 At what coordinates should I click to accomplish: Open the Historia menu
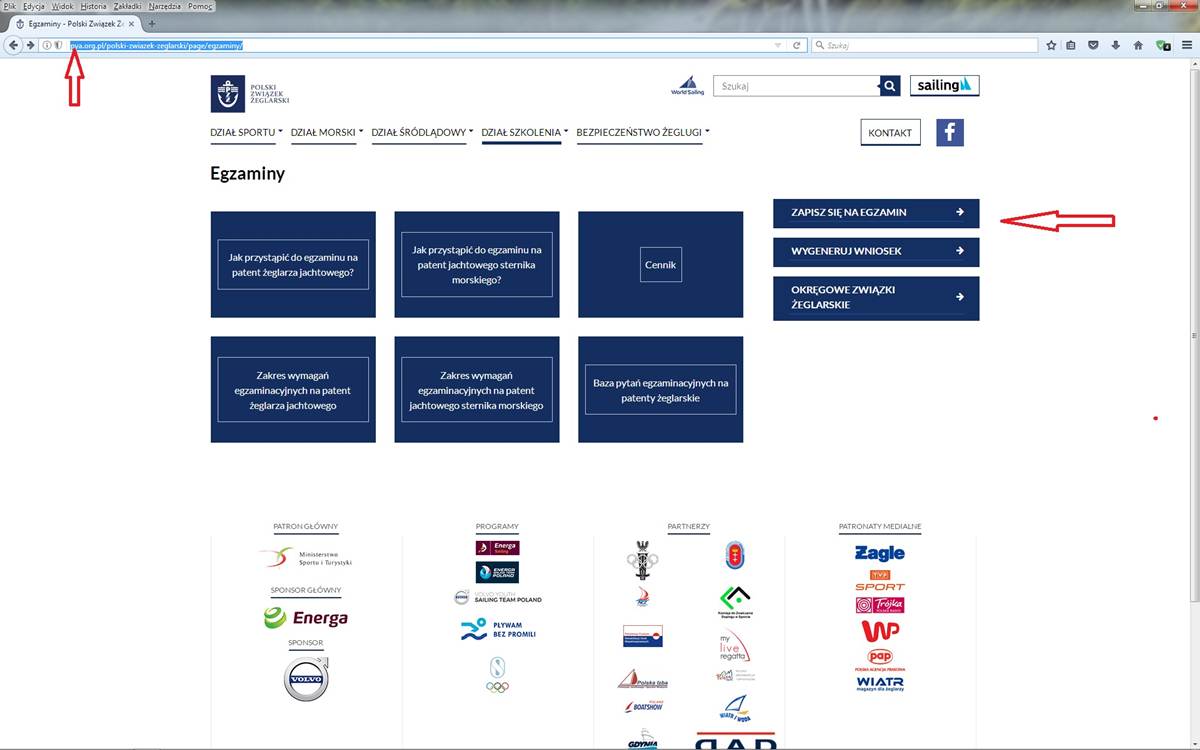(93, 6)
